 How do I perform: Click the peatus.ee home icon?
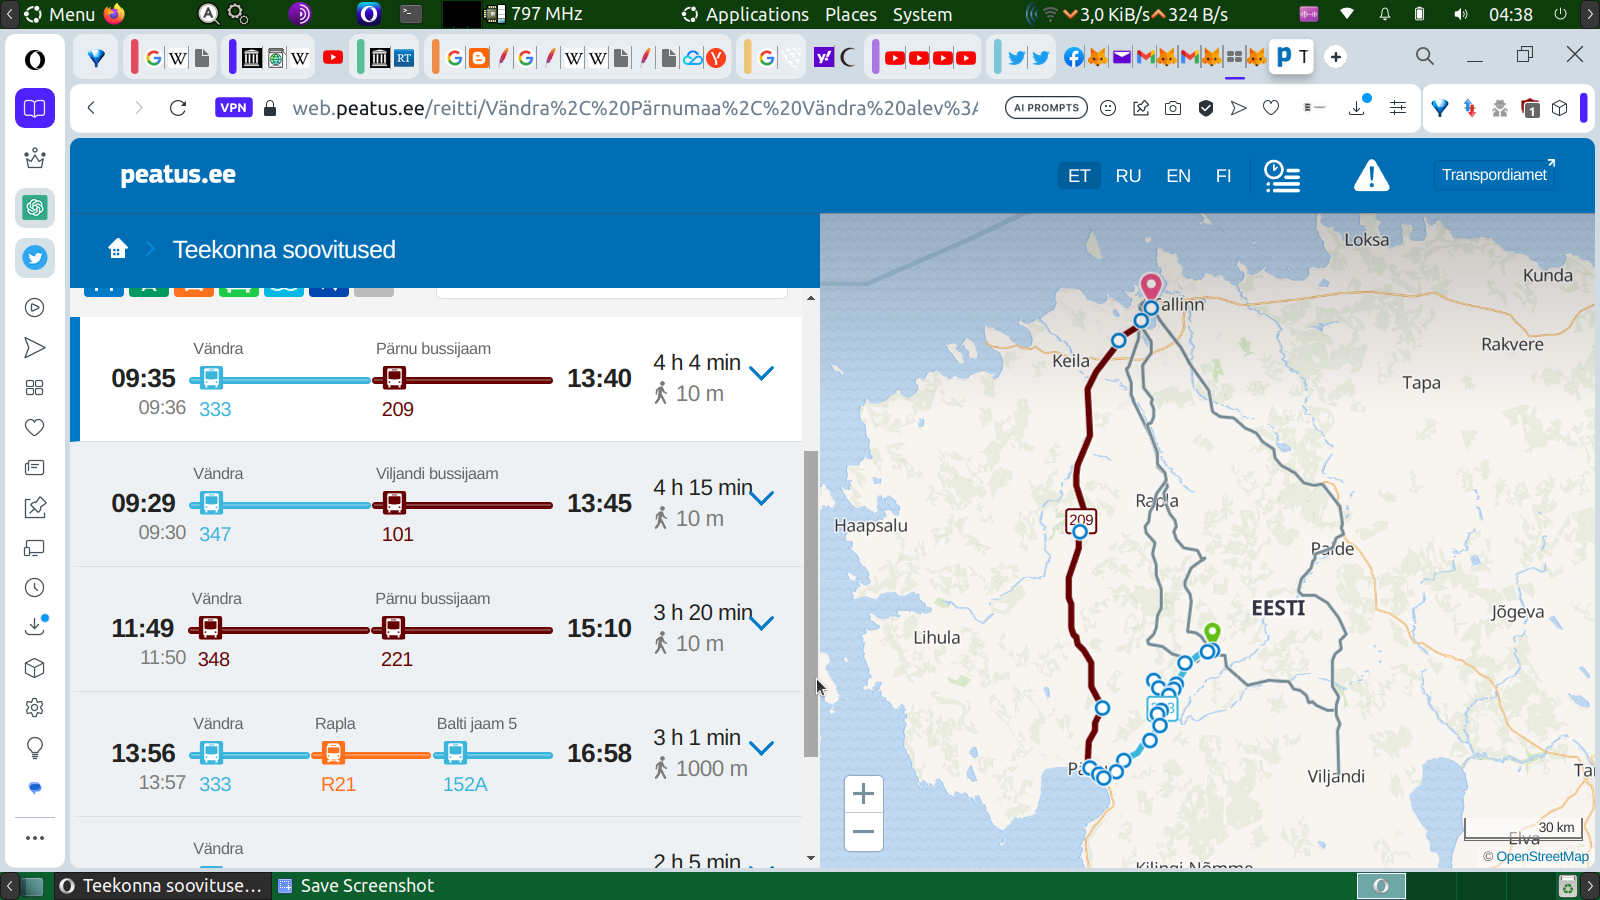click(x=118, y=249)
